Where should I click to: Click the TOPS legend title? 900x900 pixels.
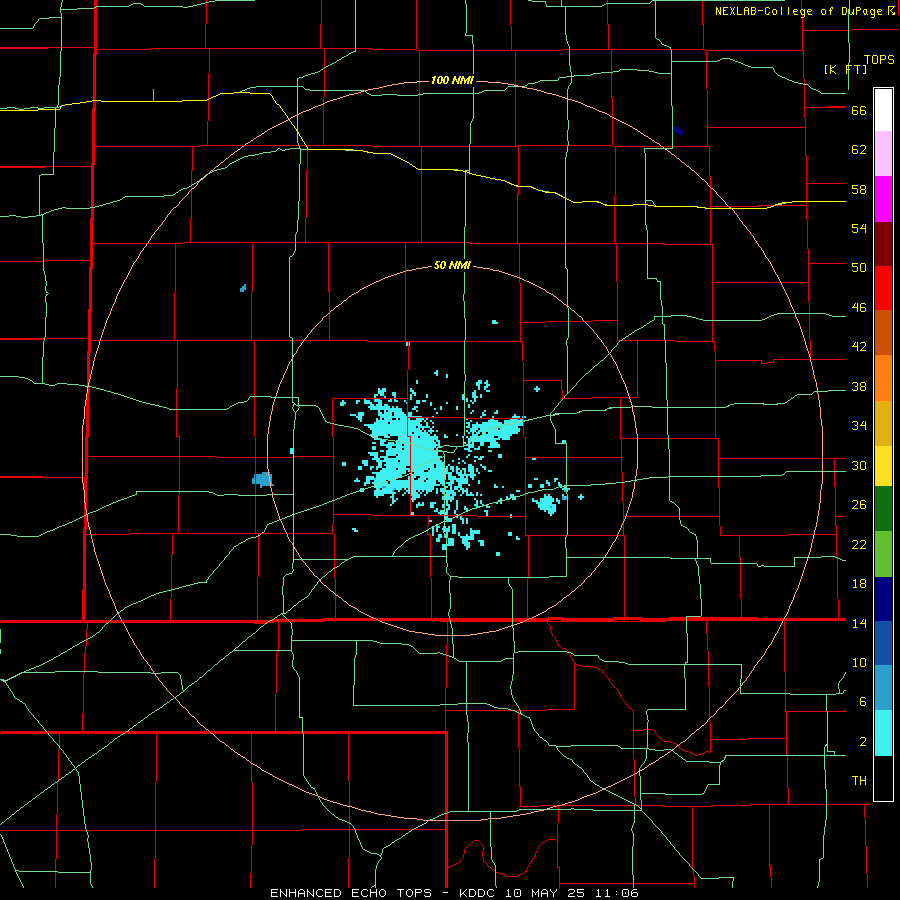pyautogui.click(x=879, y=59)
